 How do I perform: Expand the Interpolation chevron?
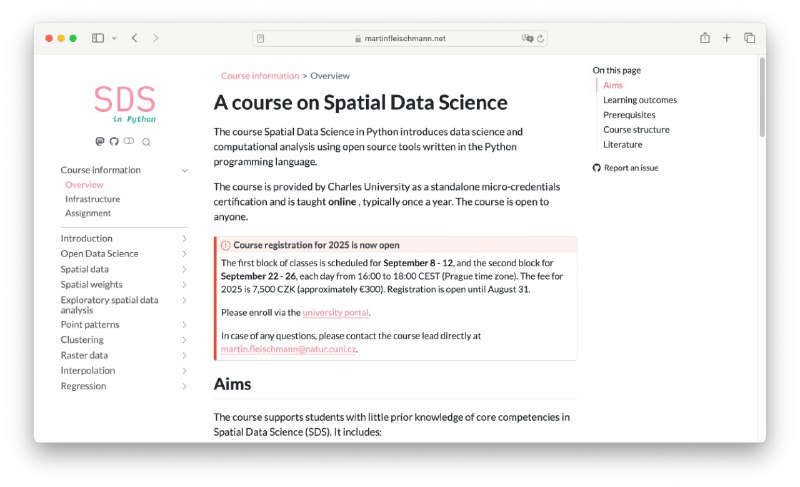click(x=185, y=371)
